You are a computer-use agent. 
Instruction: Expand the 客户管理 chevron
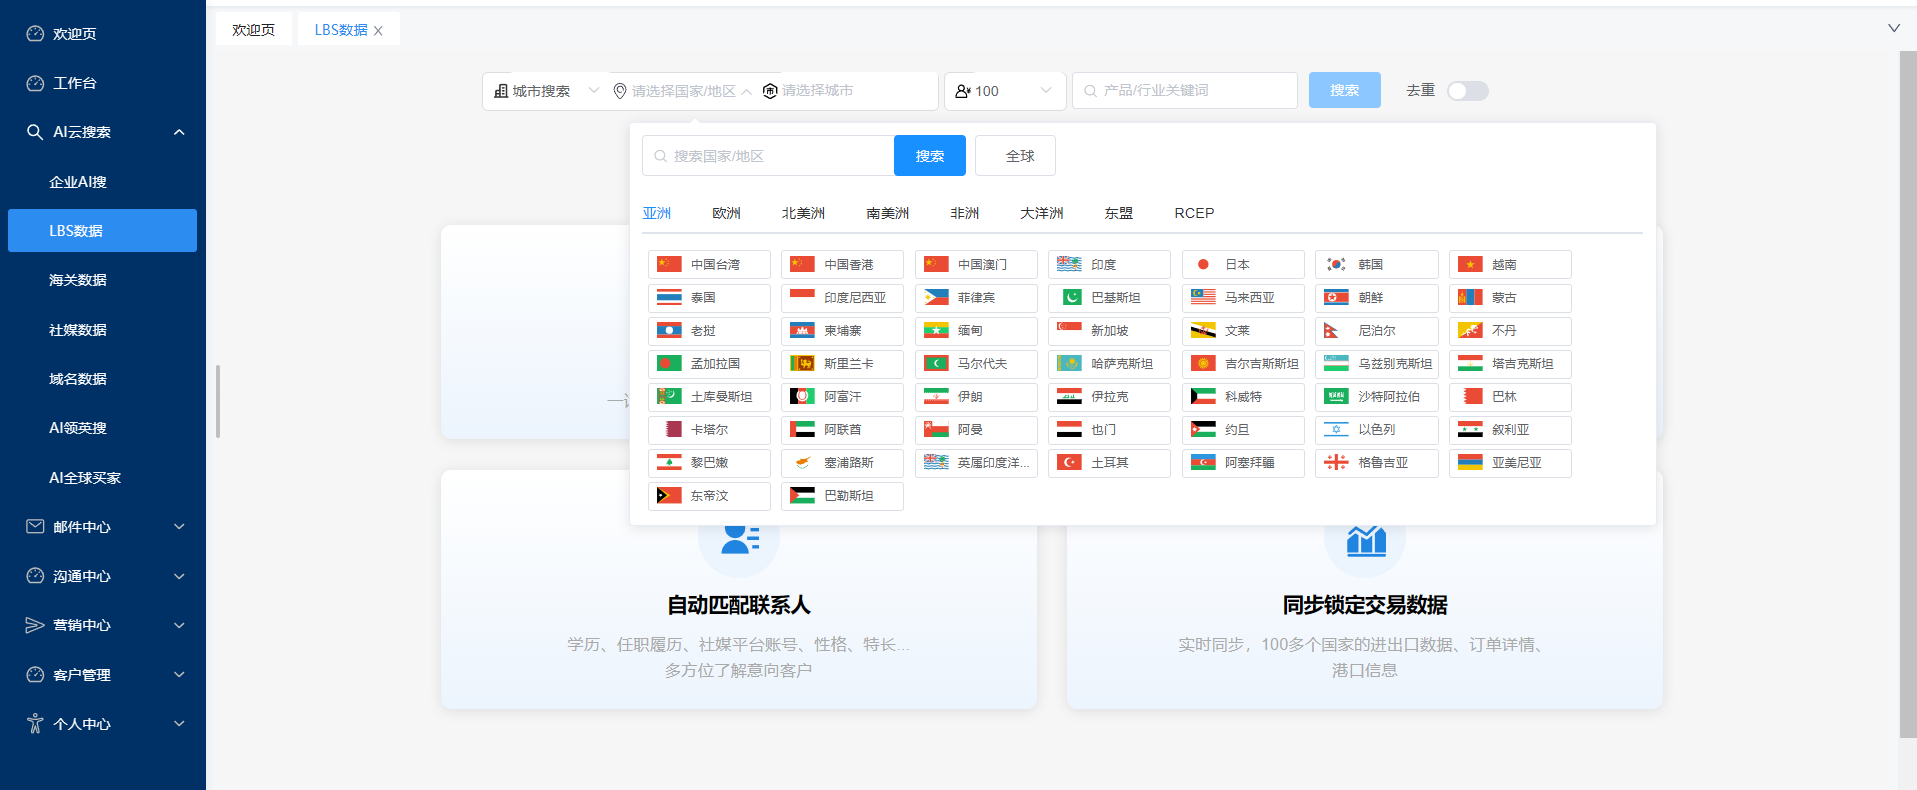point(179,674)
